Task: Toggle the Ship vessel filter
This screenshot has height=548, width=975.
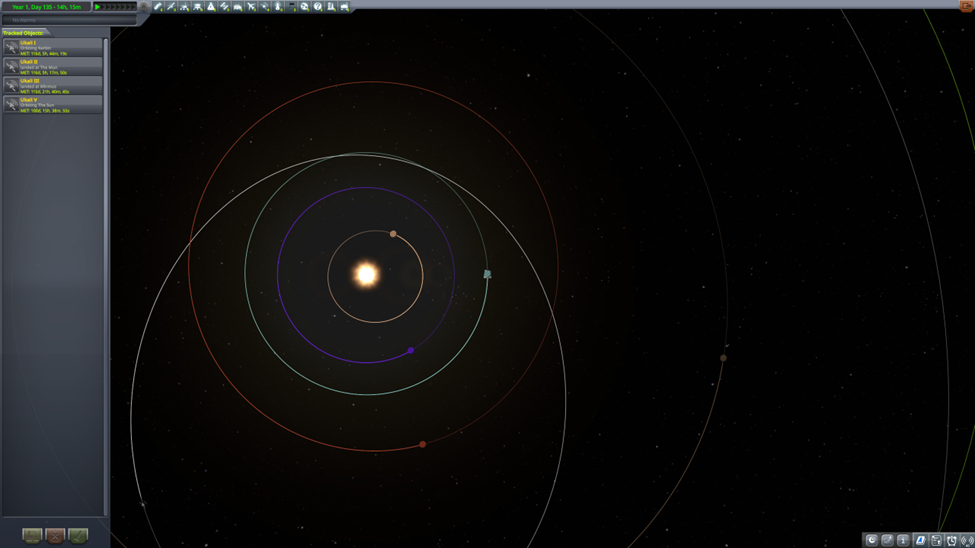Action: coord(211,6)
